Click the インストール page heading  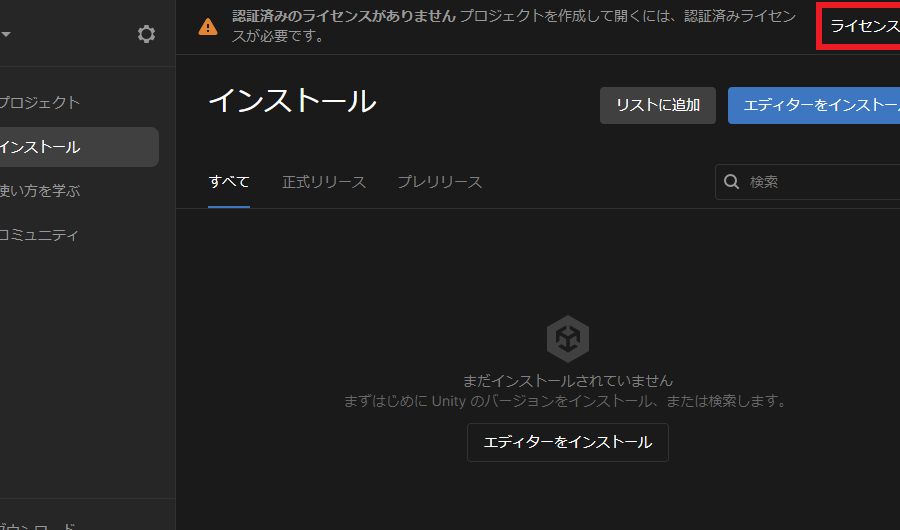[293, 101]
